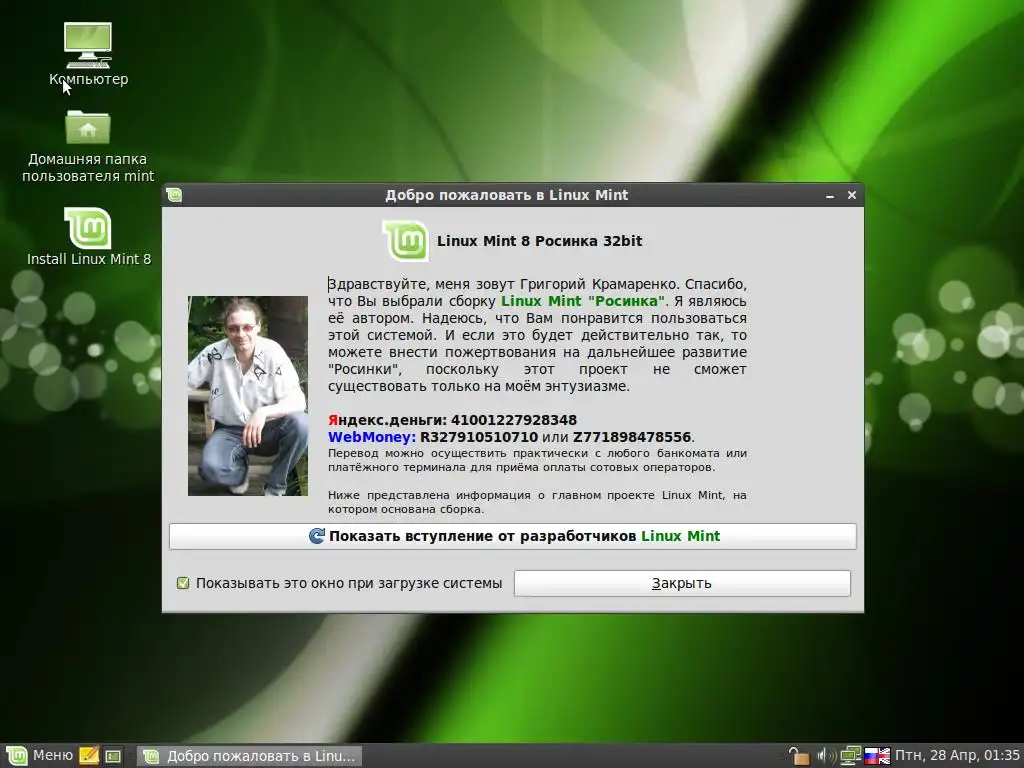The height and width of the screenshot is (768, 1024).
Task: Click the title Добро пожаловать в Linux Mint
Action: click(x=506, y=195)
